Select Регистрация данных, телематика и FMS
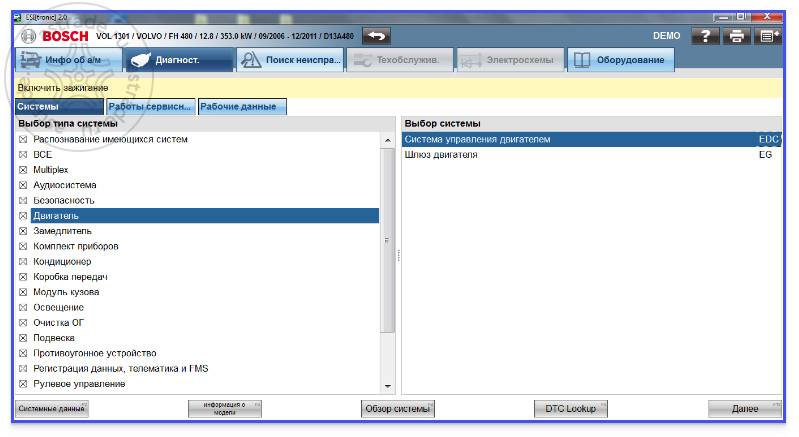 (x=205, y=369)
